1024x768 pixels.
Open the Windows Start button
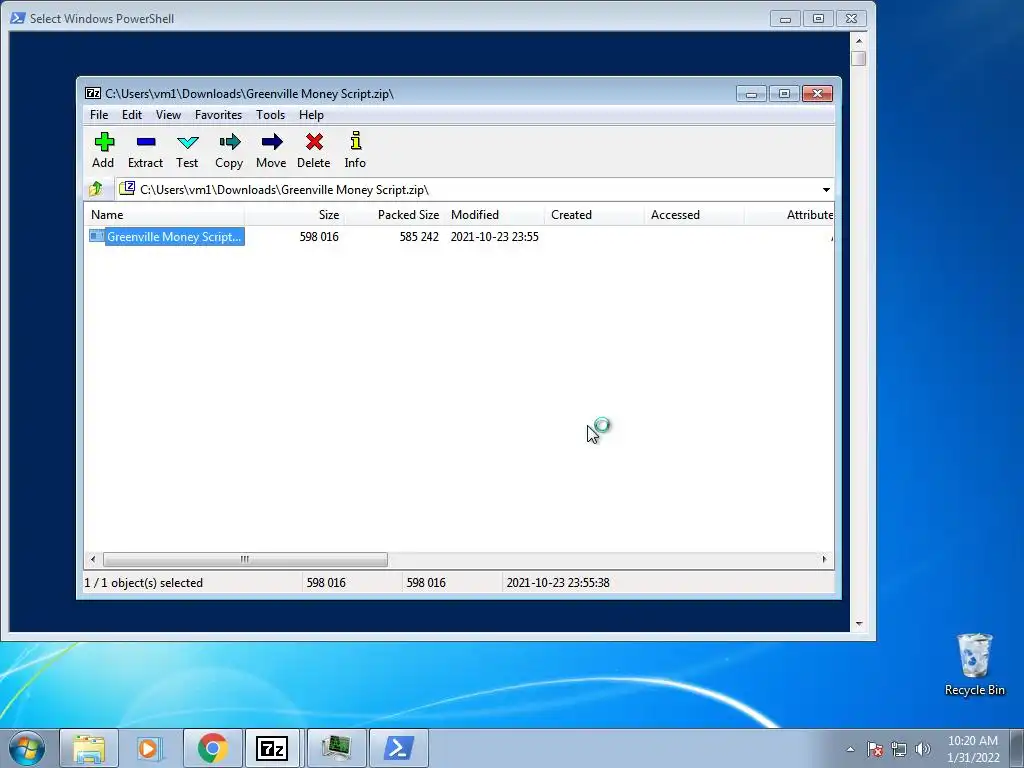27,748
